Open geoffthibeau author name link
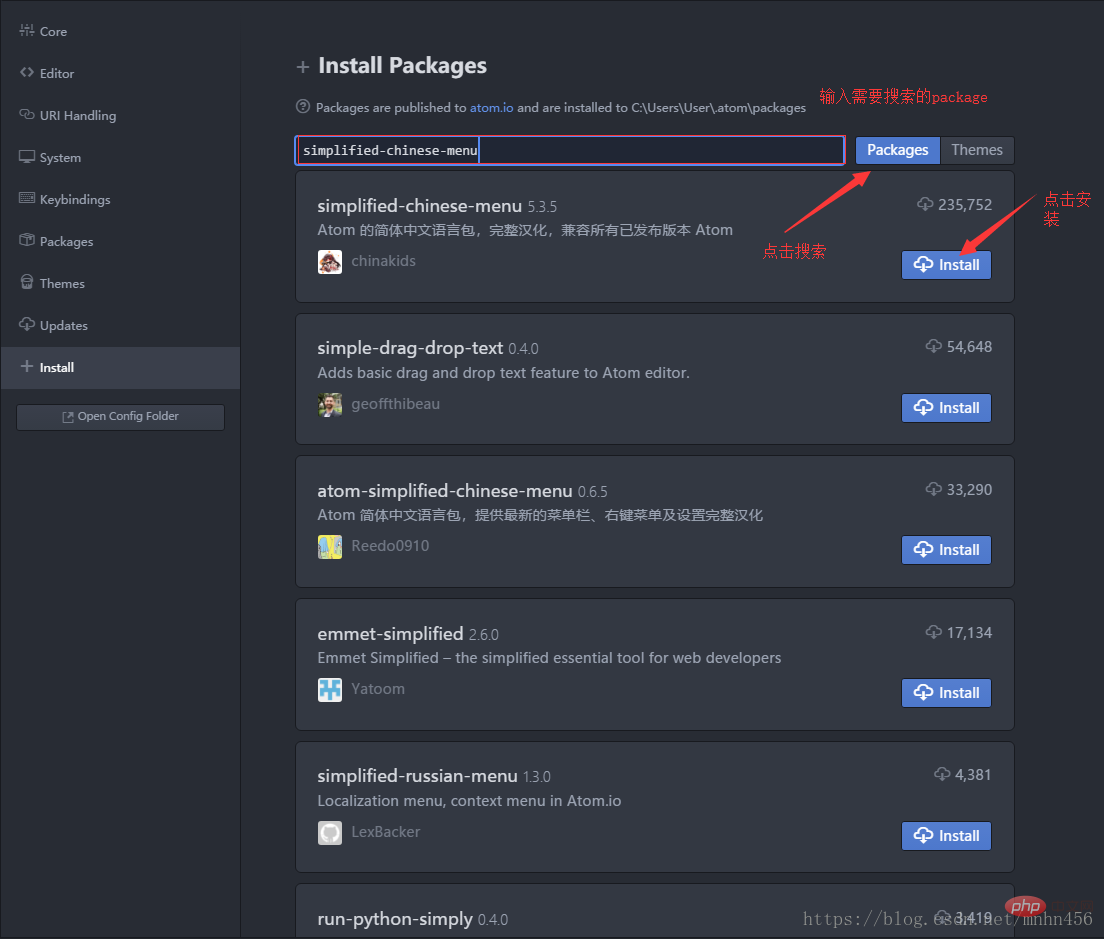This screenshot has width=1104, height=939. [395, 404]
